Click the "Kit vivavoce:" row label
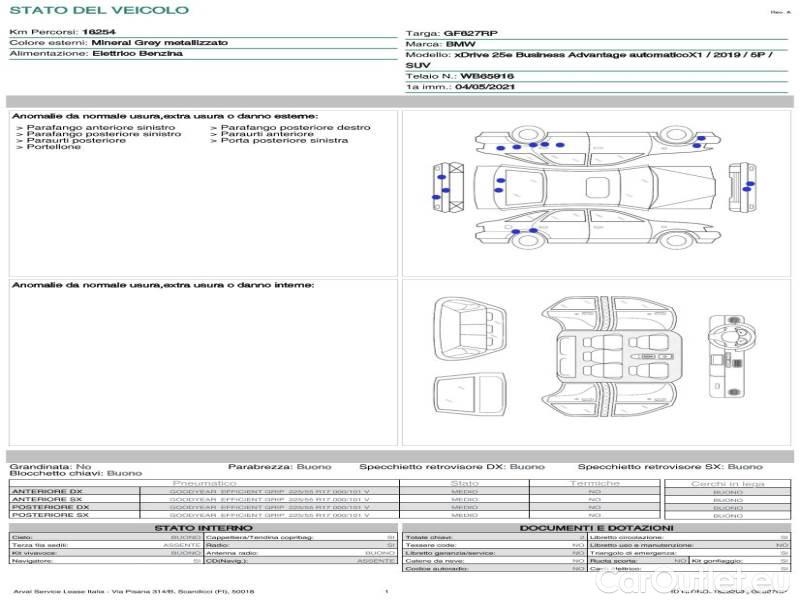Image resolution: width=800 pixels, height=600 pixels. point(34,553)
